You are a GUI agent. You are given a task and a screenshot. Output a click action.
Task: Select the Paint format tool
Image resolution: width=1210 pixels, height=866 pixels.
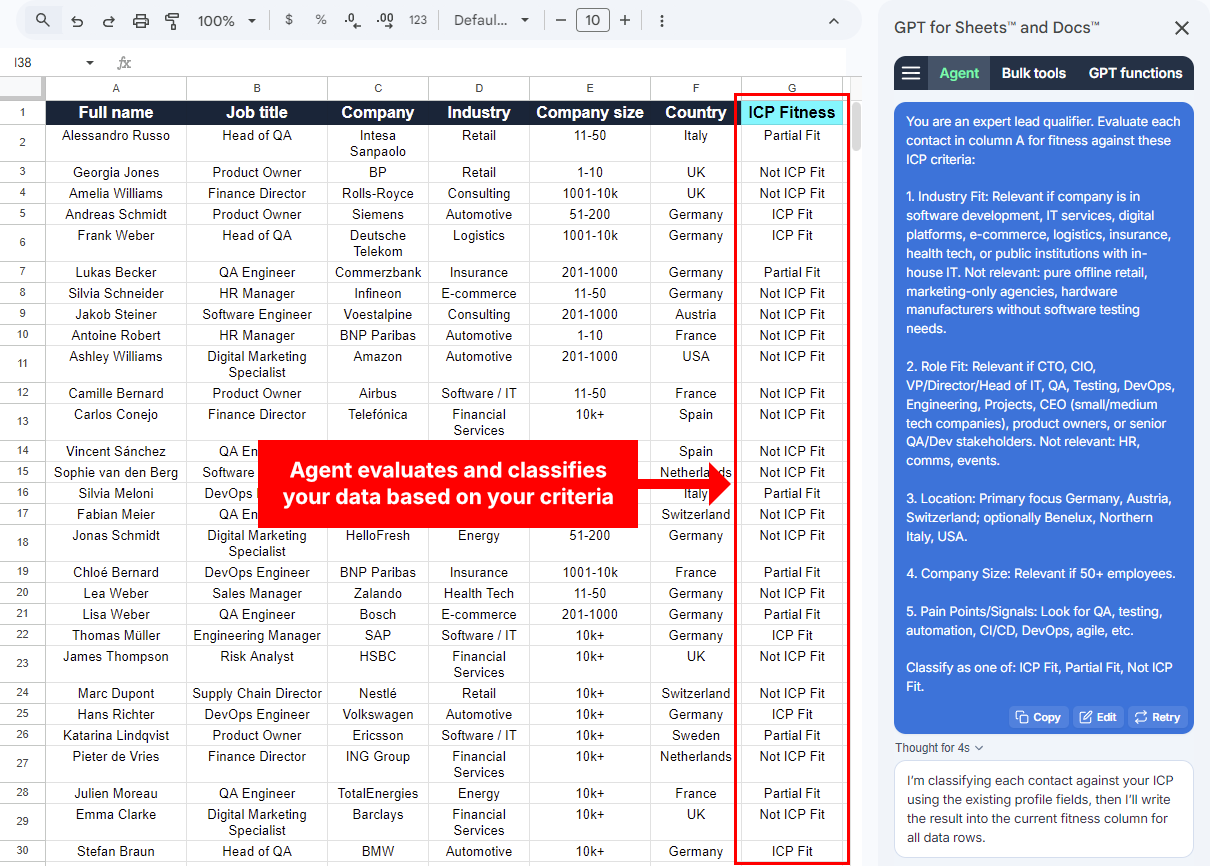point(171,19)
